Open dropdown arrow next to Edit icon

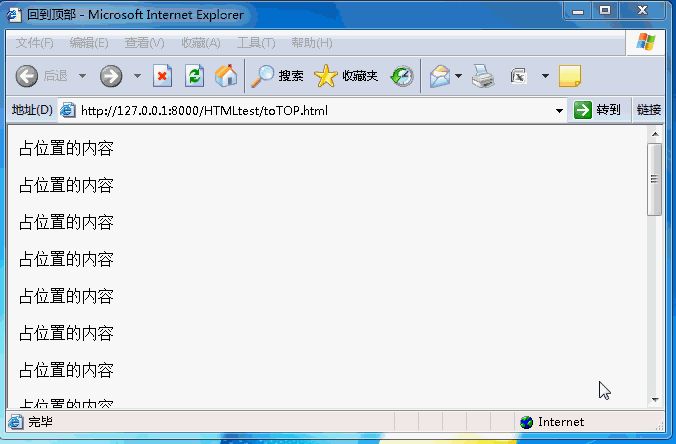(545, 76)
